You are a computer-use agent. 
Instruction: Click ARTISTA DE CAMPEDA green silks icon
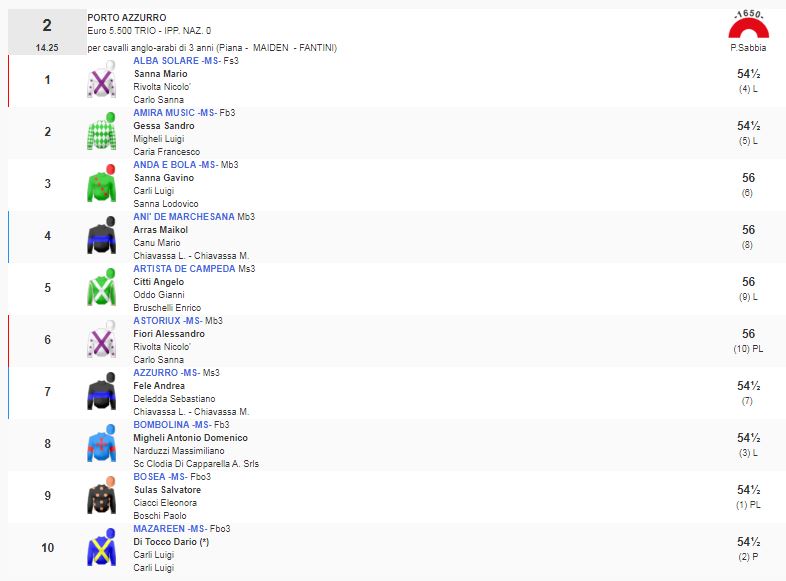coord(102,289)
